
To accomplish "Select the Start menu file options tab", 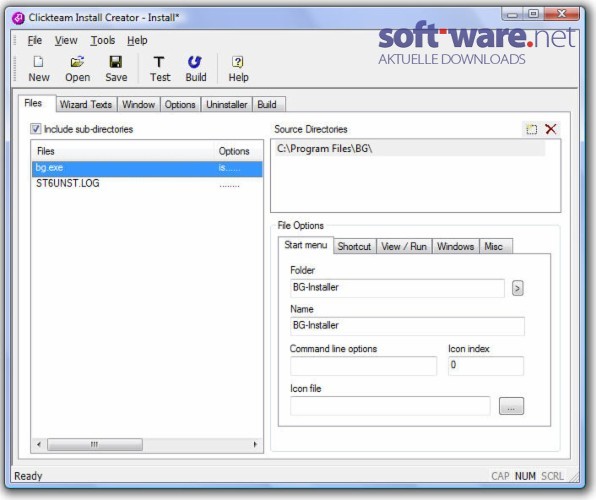I will [x=306, y=245].
